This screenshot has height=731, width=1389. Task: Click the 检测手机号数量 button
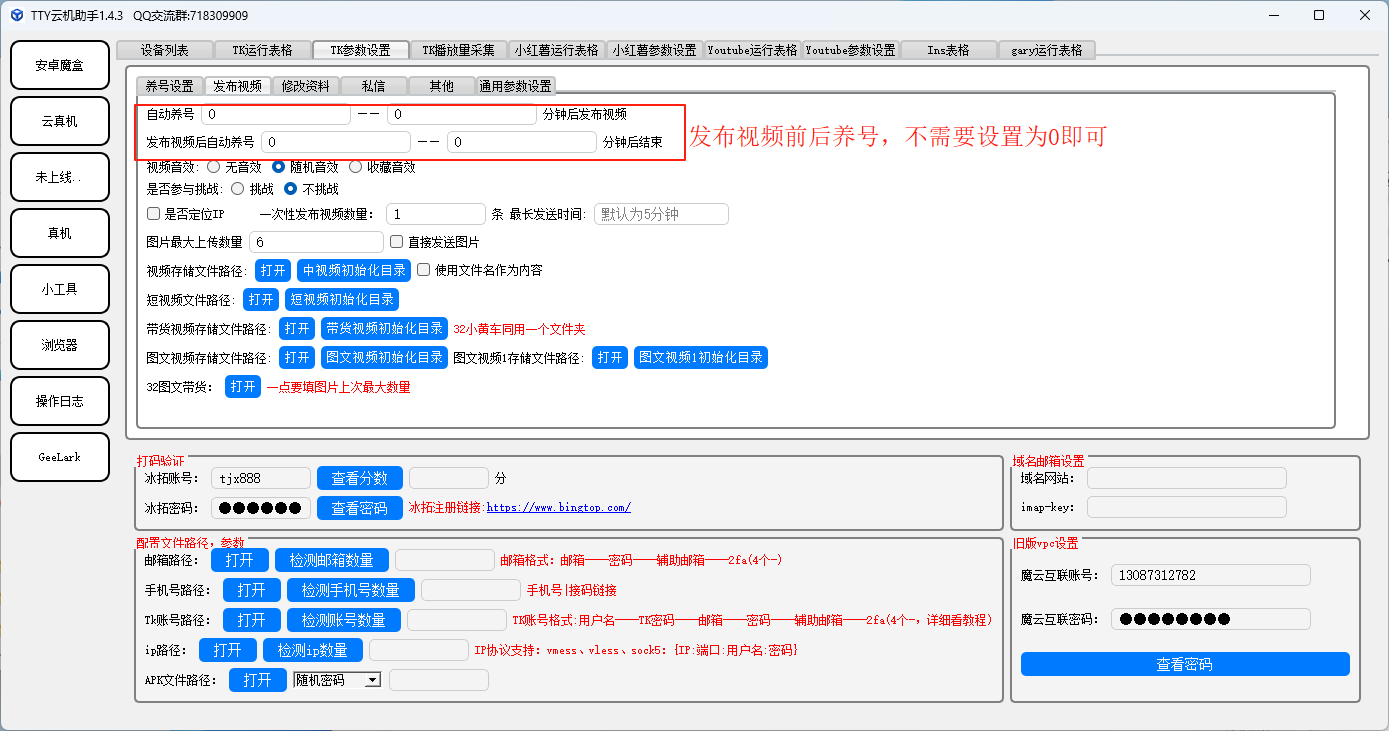pyautogui.click(x=351, y=590)
